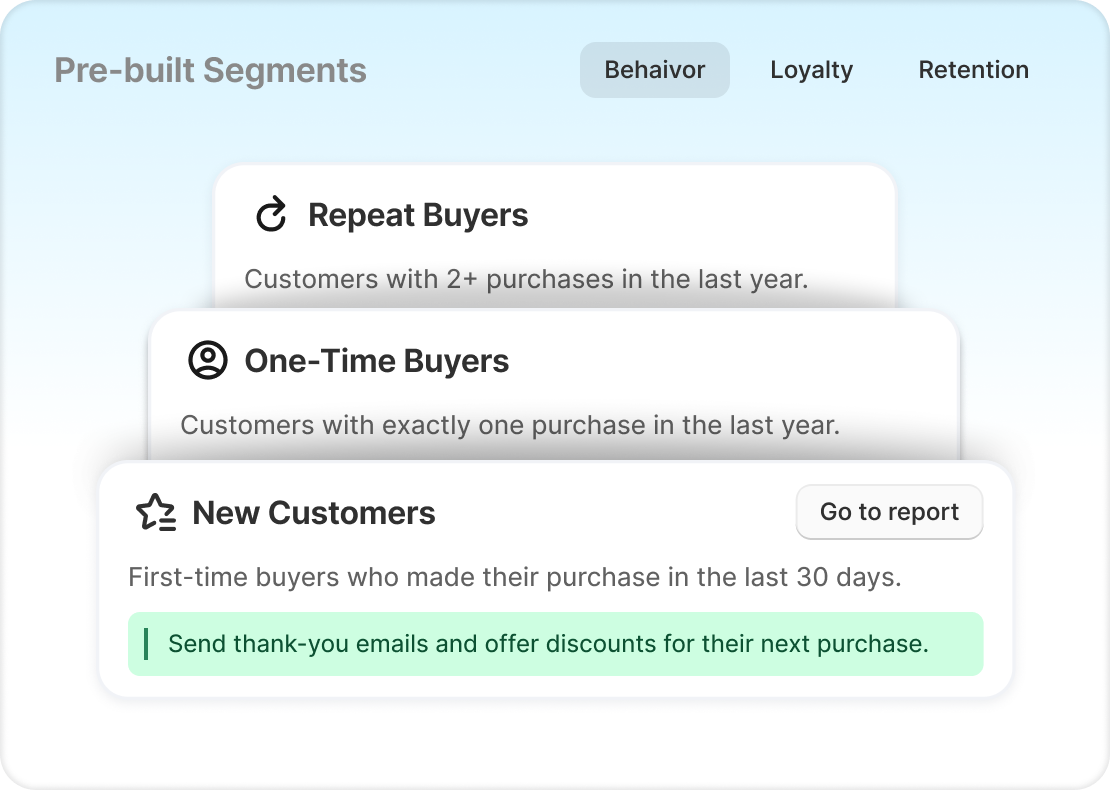Image resolution: width=1110 pixels, height=790 pixels.
Task: Select the Retention tab
Action: click(973, 70)
